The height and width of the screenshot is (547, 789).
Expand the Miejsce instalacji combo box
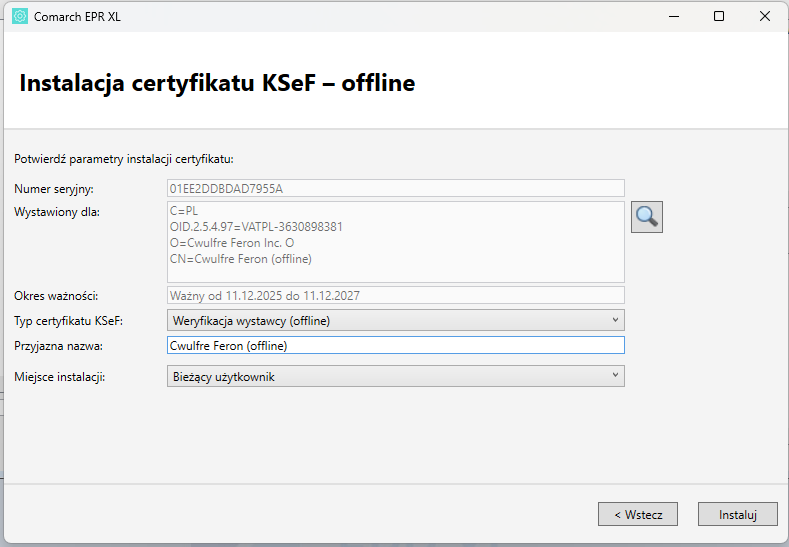coord(395,376)
